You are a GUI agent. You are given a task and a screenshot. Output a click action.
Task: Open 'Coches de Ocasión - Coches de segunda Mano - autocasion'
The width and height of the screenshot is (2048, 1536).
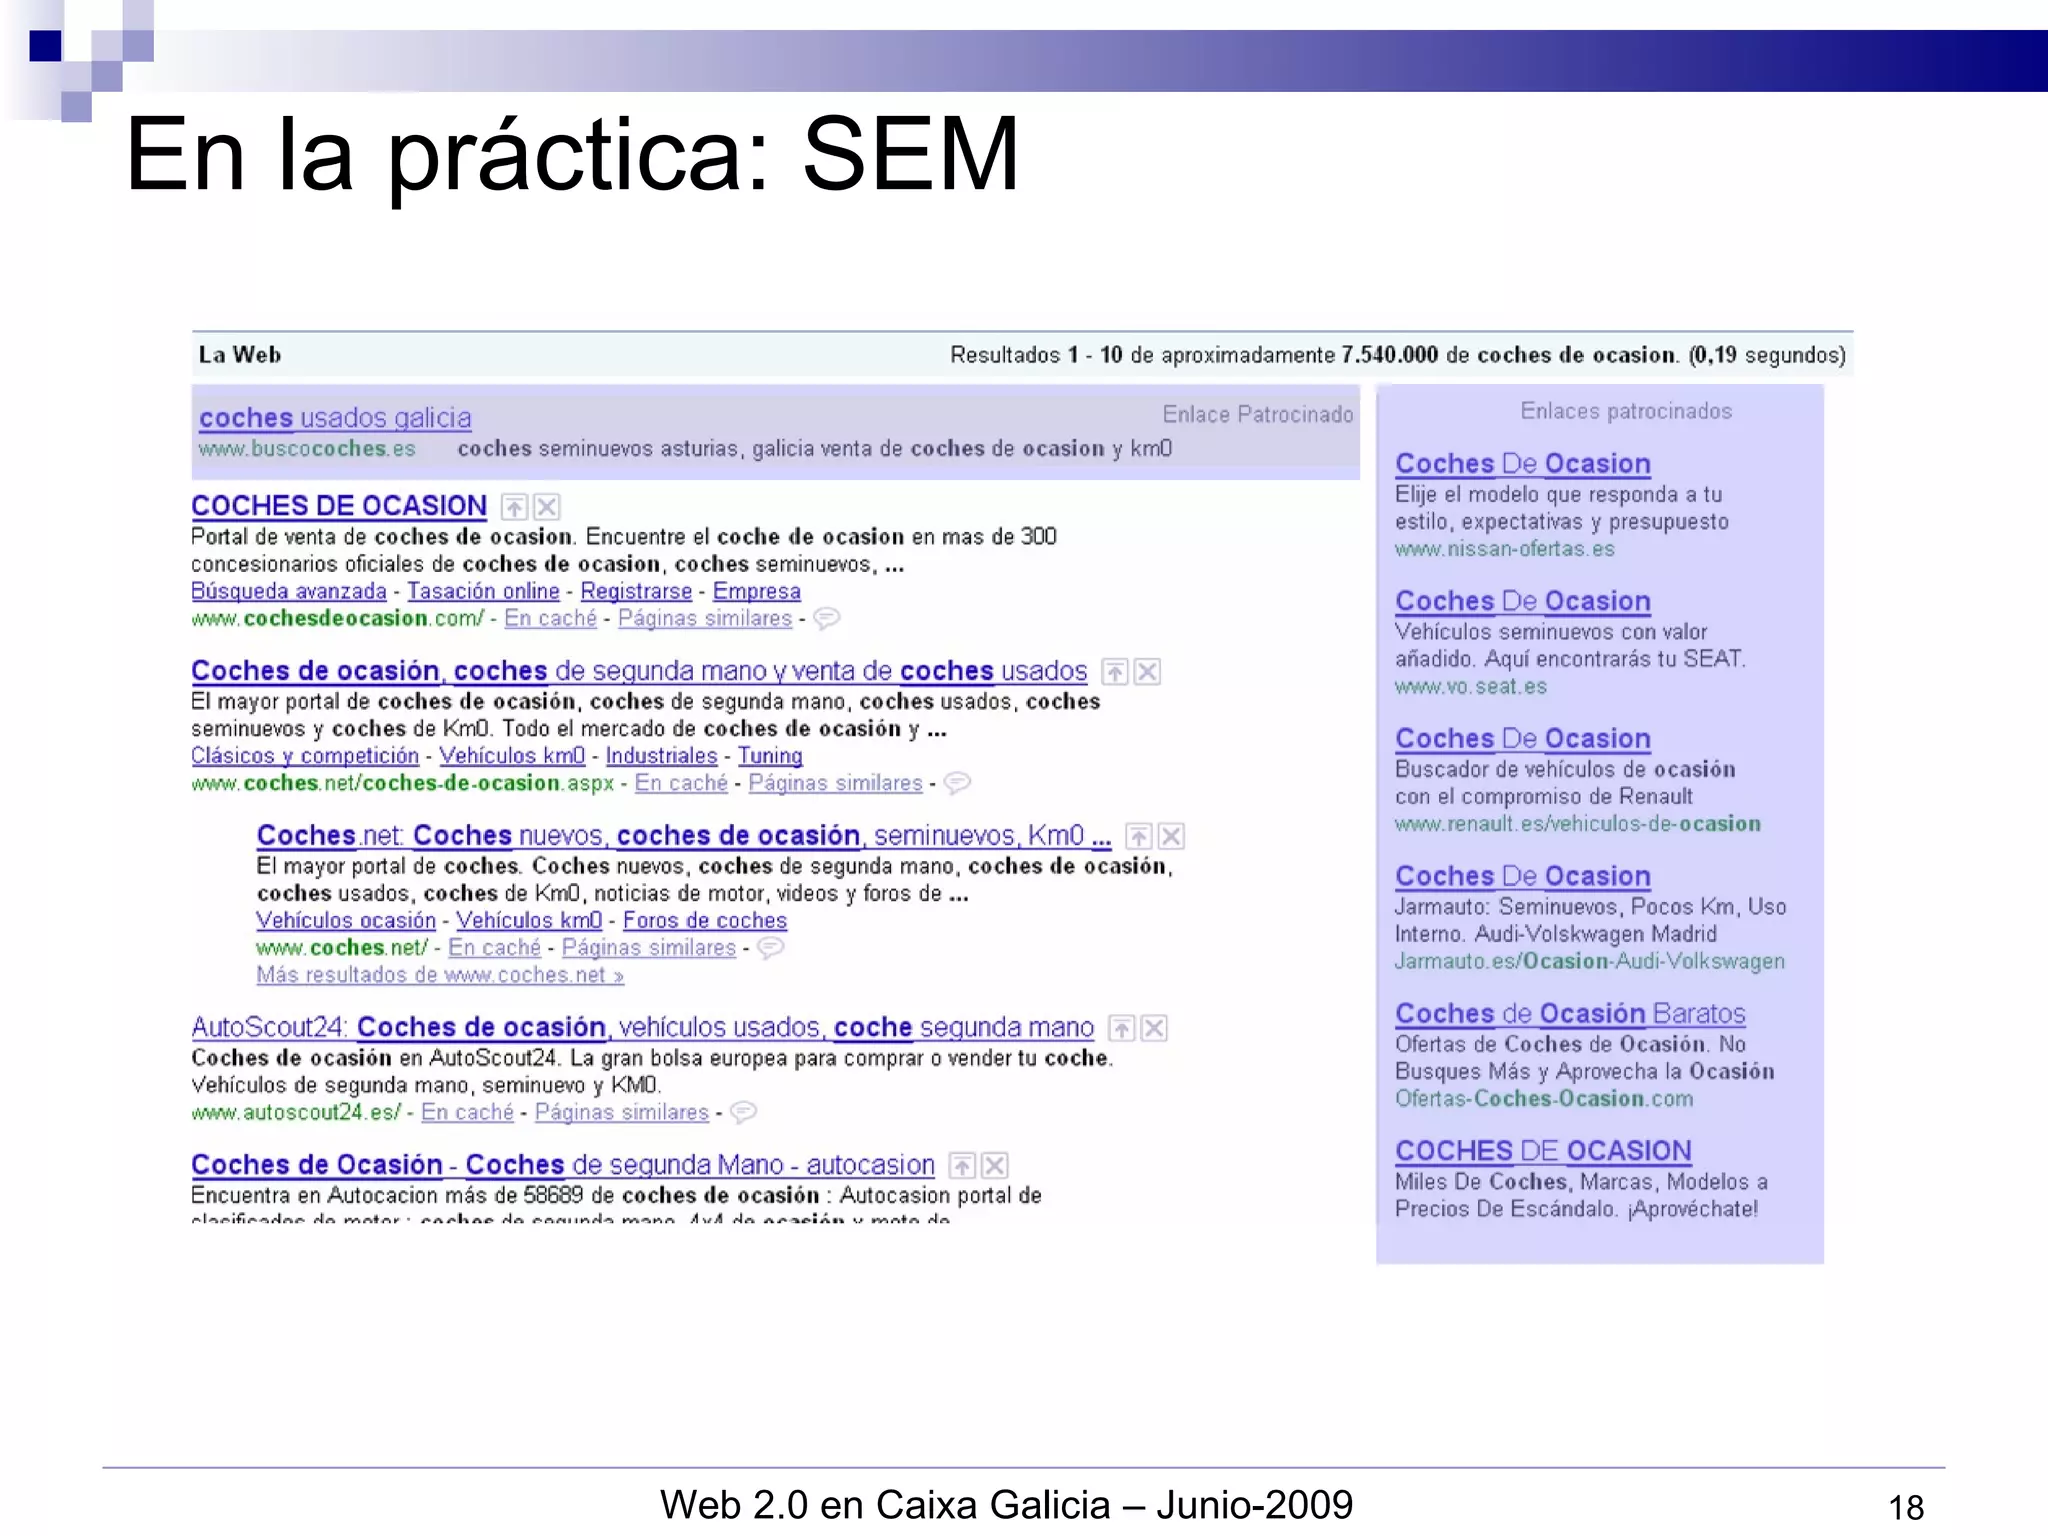tap(563, 1165)
